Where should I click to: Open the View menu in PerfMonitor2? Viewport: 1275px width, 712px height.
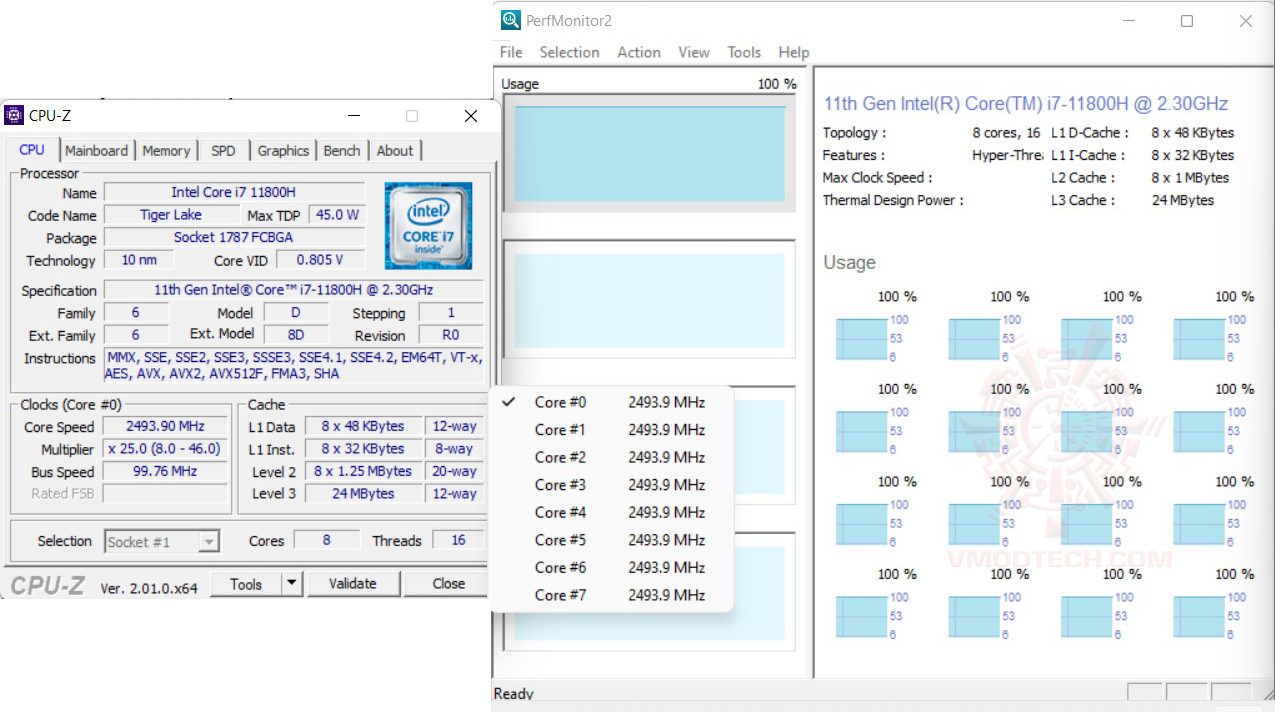point(694,52)
